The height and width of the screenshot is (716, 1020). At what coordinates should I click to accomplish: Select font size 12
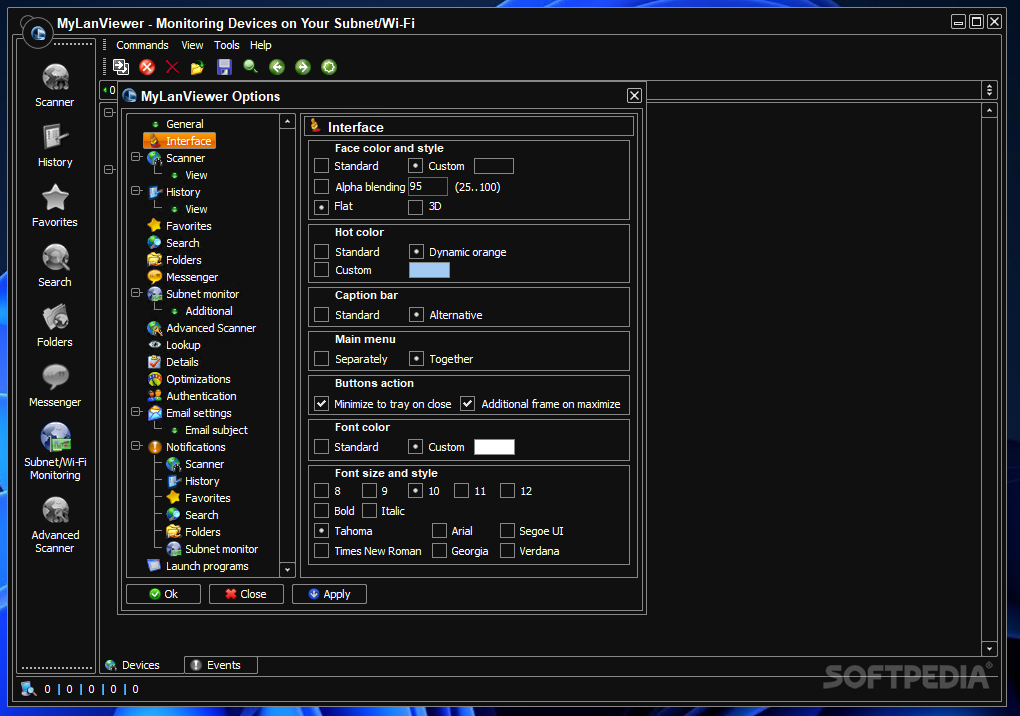507,491
